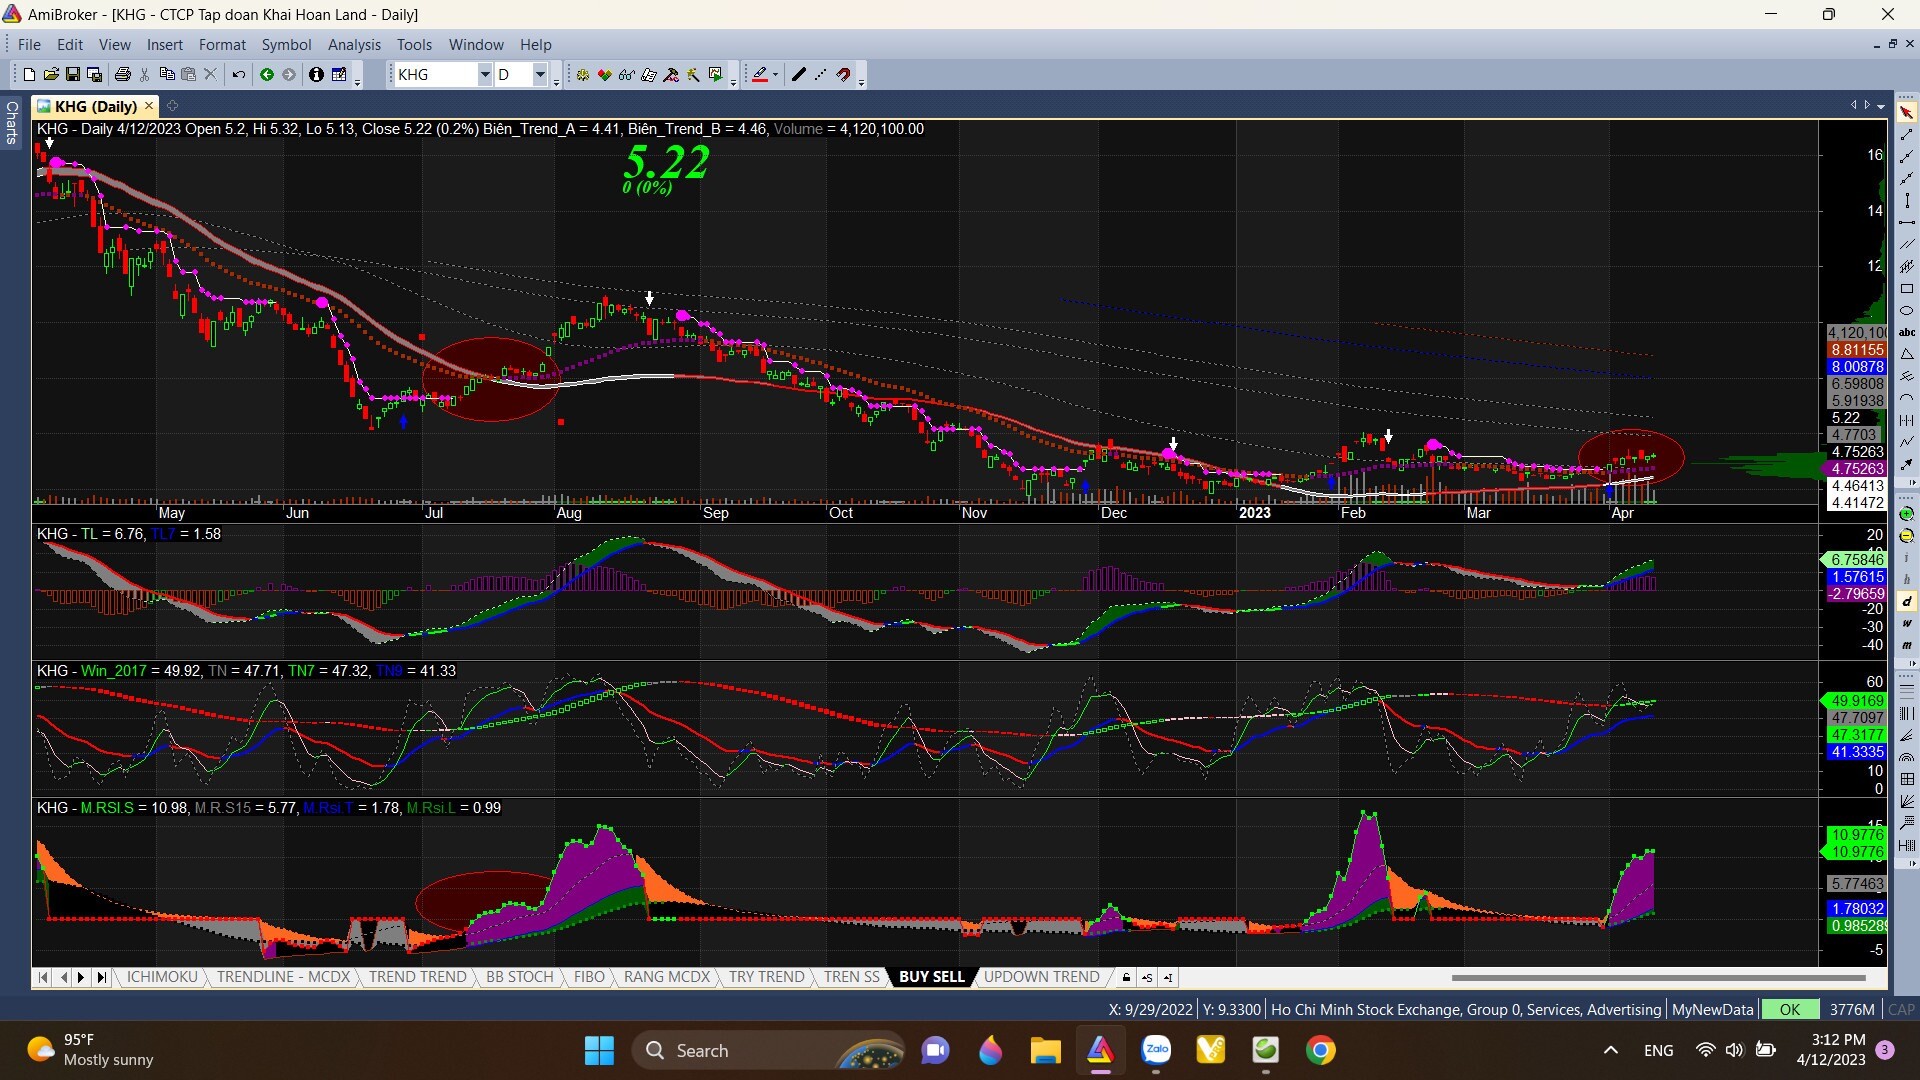Zoom out with the yellow minus magnifier
The height and width of the screenshot is (1080, 1920).
click(x=1906, y=536)
